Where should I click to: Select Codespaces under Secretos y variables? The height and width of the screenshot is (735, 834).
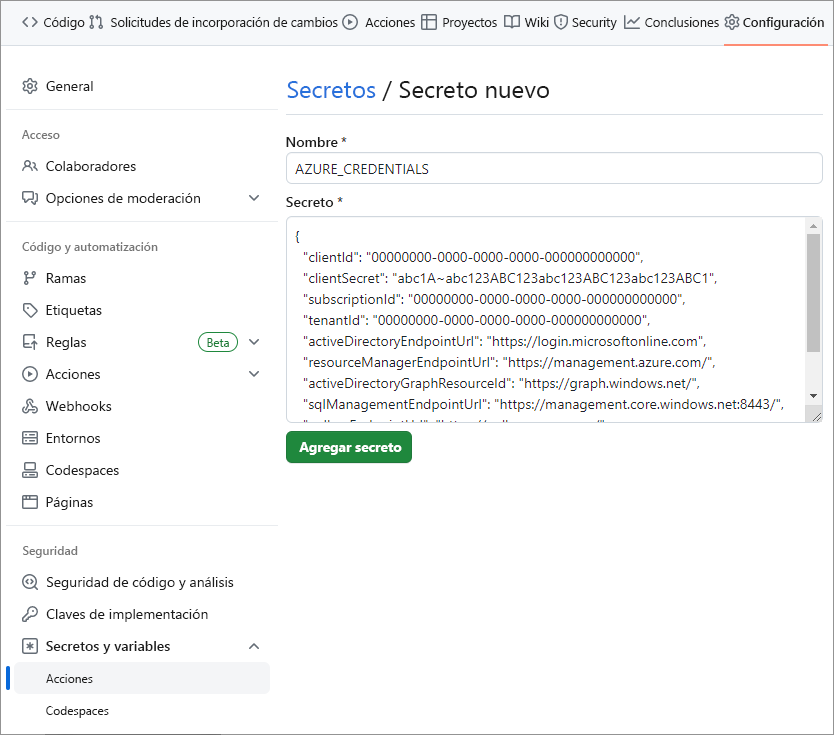click(77, 711)
